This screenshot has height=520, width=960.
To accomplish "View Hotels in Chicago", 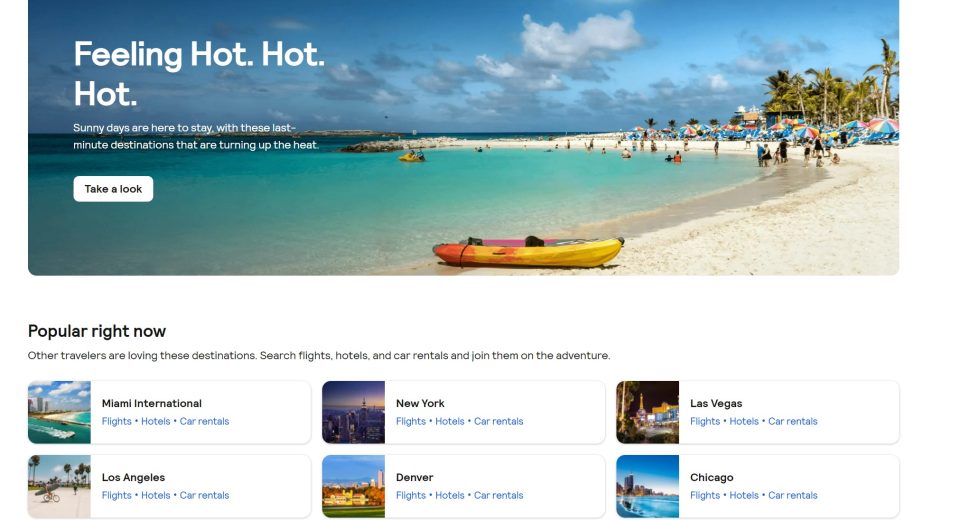I will point(744,496).
